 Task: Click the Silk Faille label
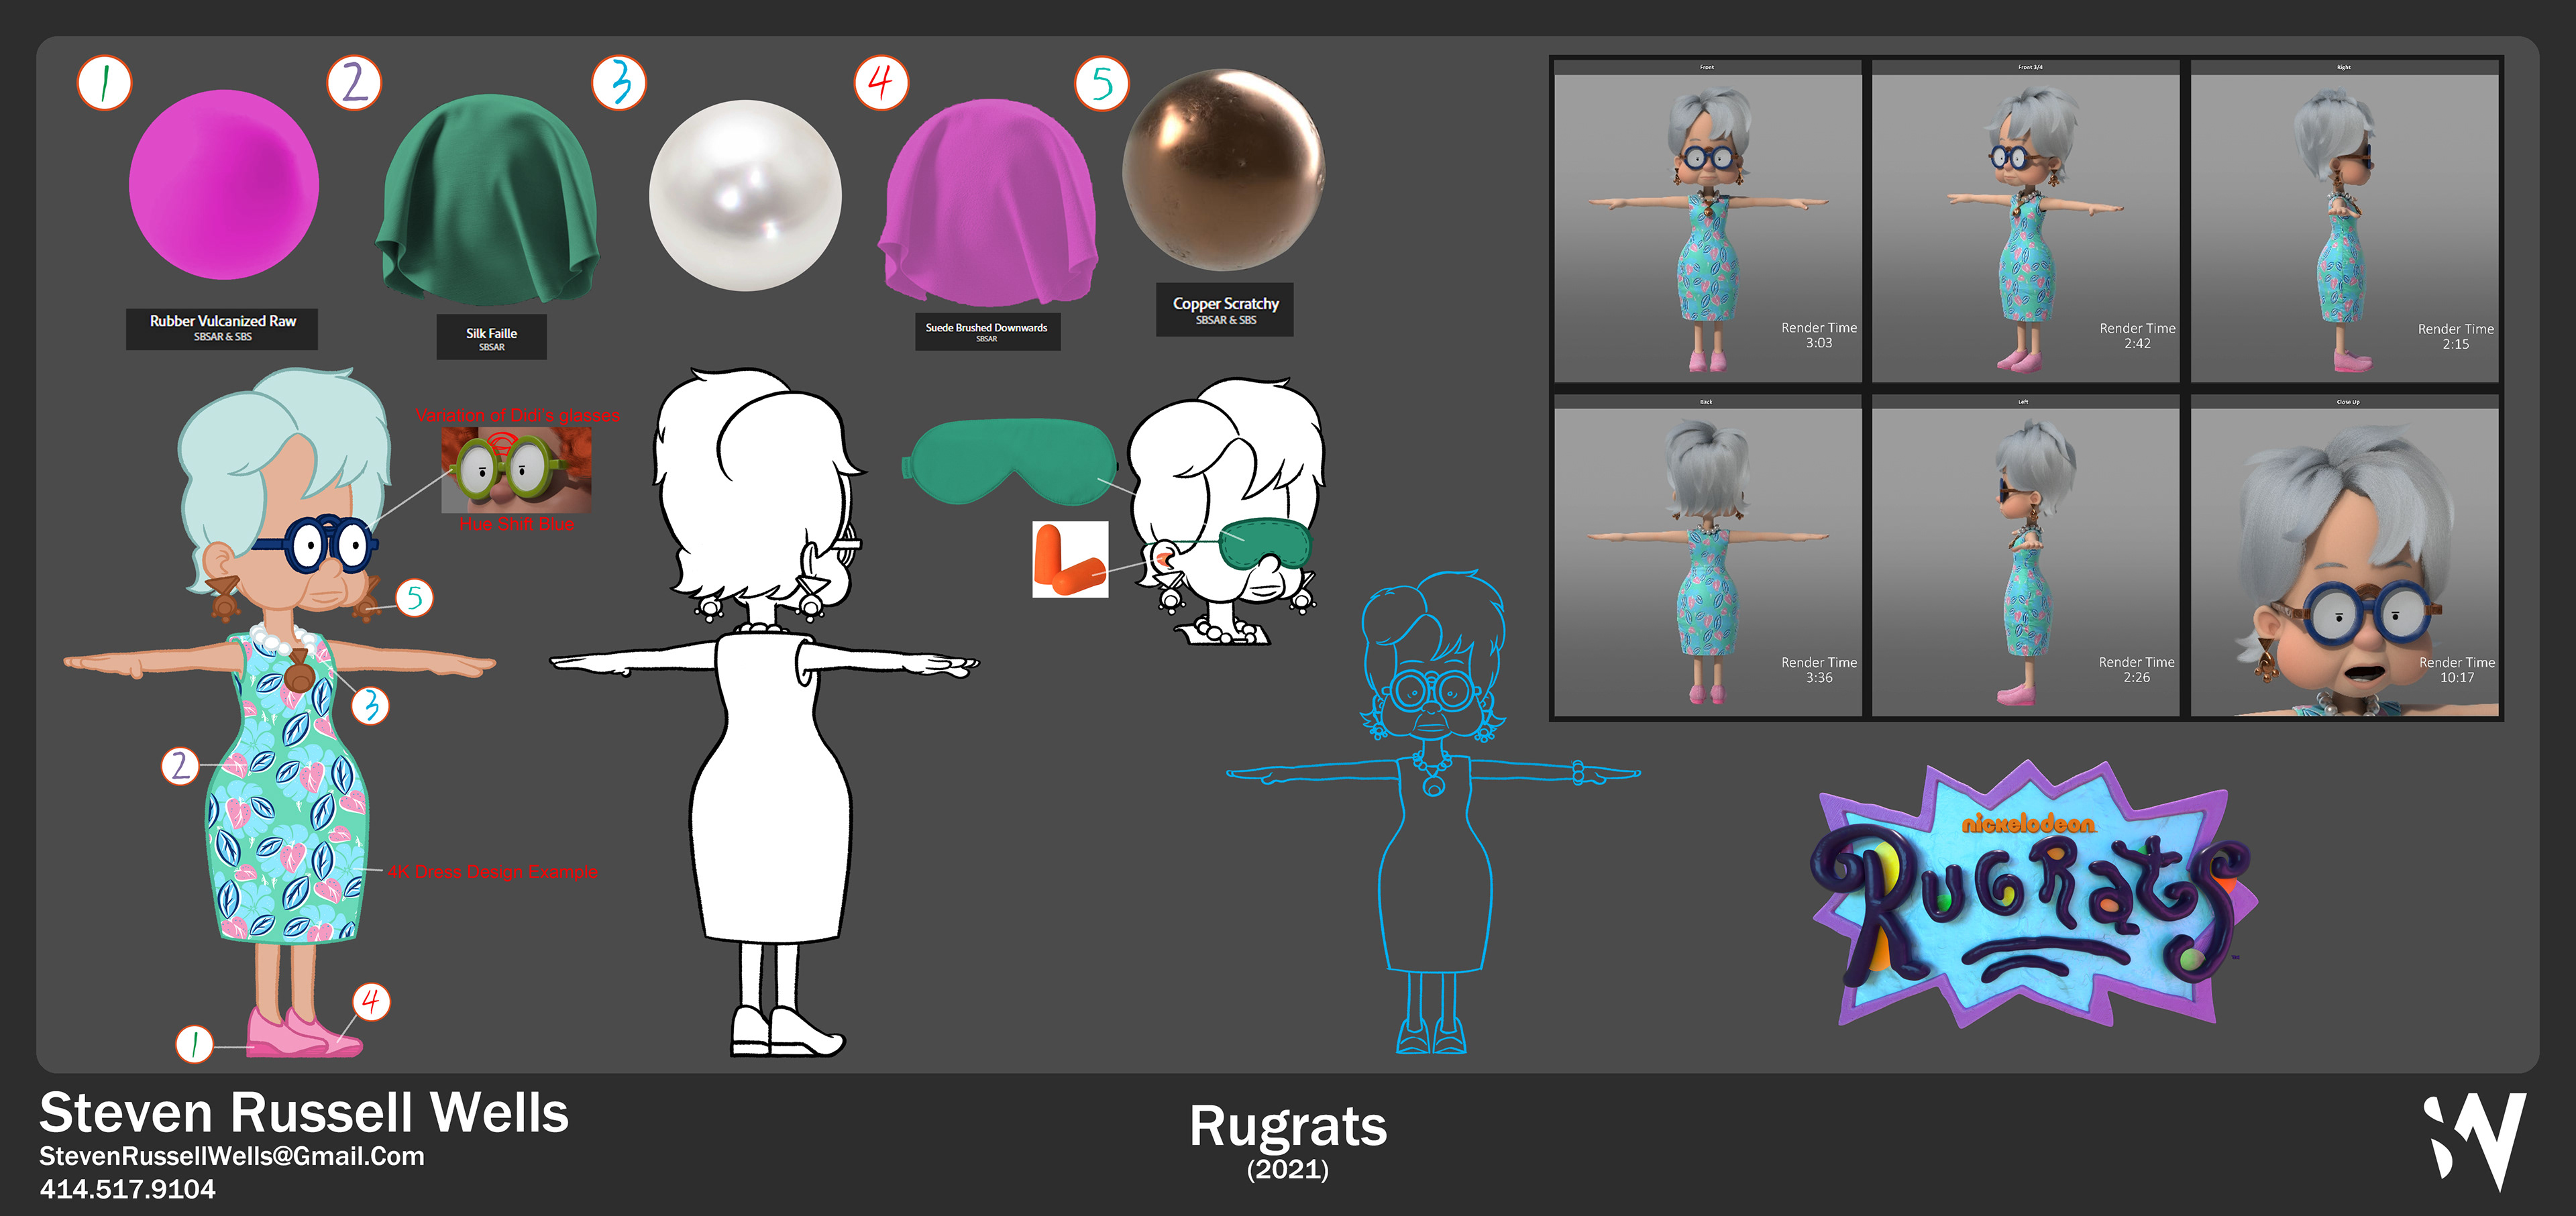click(491, 338)
